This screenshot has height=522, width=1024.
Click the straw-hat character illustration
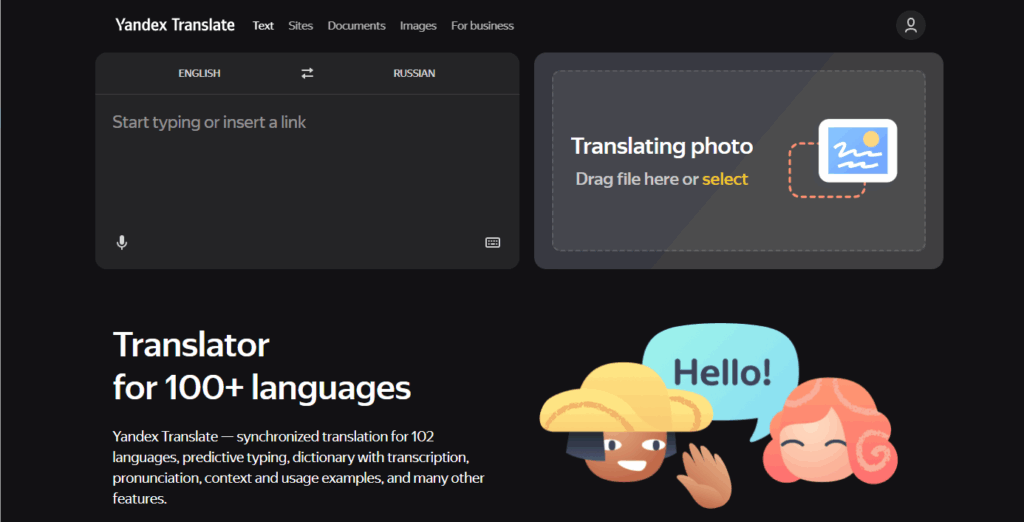pos(620,430)
